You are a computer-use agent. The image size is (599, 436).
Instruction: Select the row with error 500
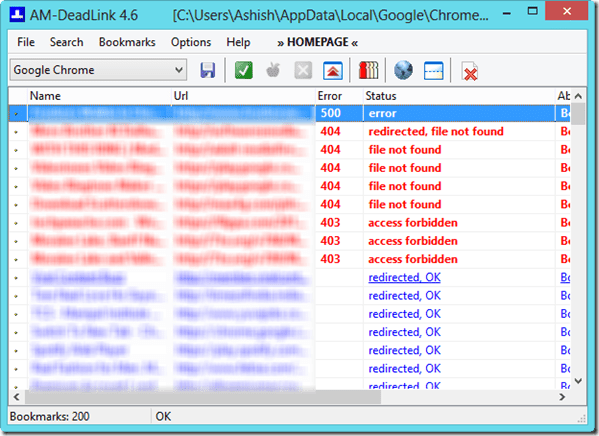[289, 113]
